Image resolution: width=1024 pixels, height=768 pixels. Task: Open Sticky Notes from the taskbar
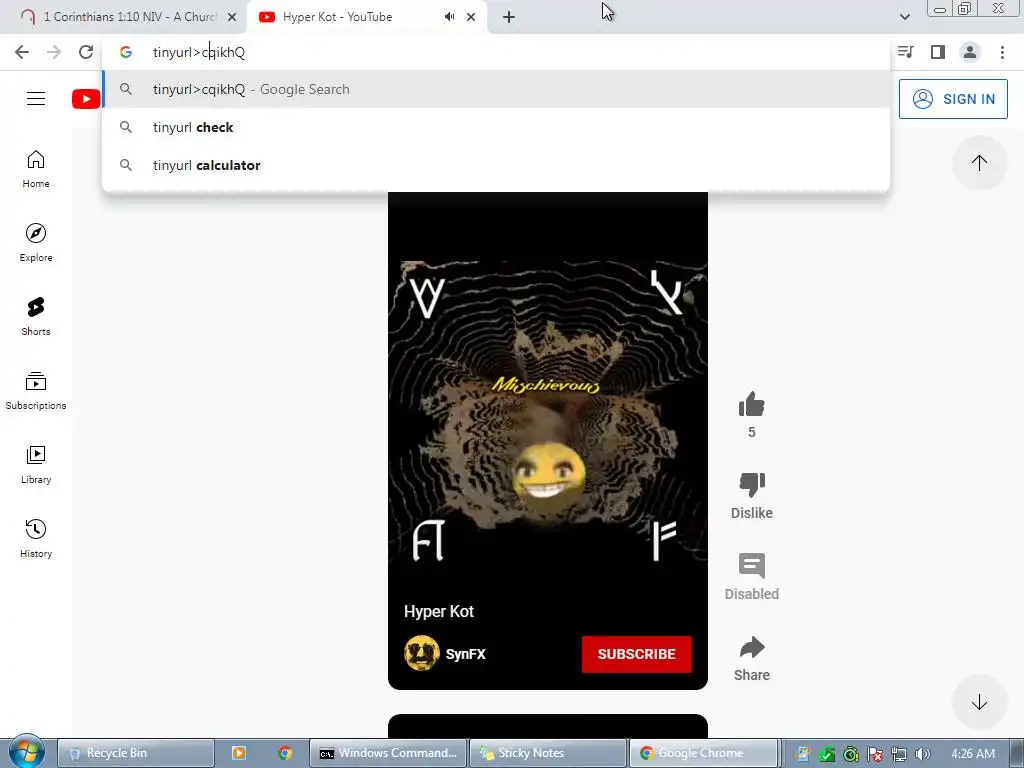tap(547, 753)
